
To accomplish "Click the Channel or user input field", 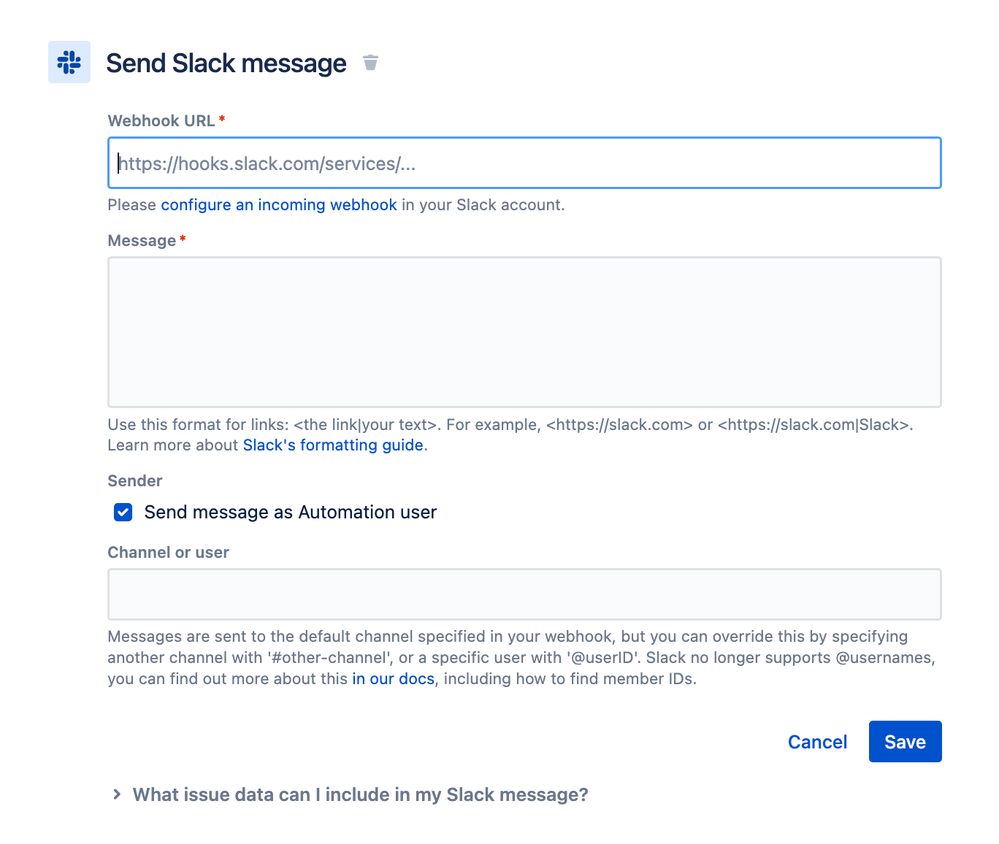I will [x=524, y=594].
